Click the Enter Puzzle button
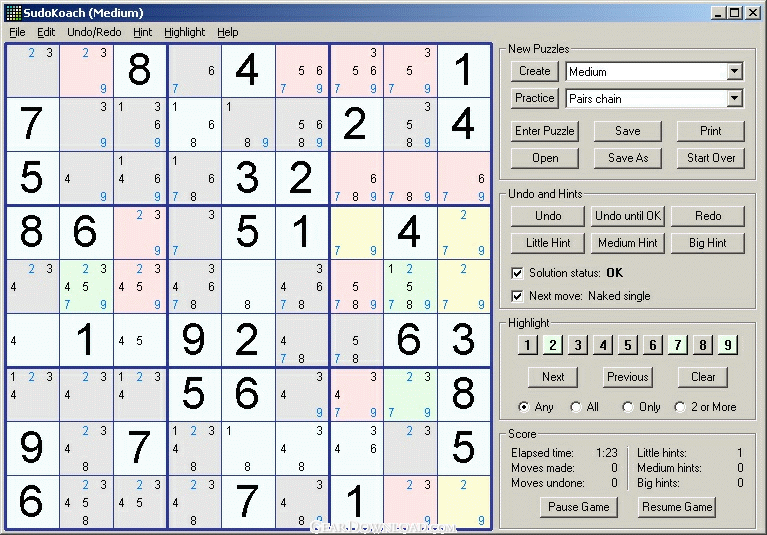Screen dimensions: 767x535 [x=544, y=131]
